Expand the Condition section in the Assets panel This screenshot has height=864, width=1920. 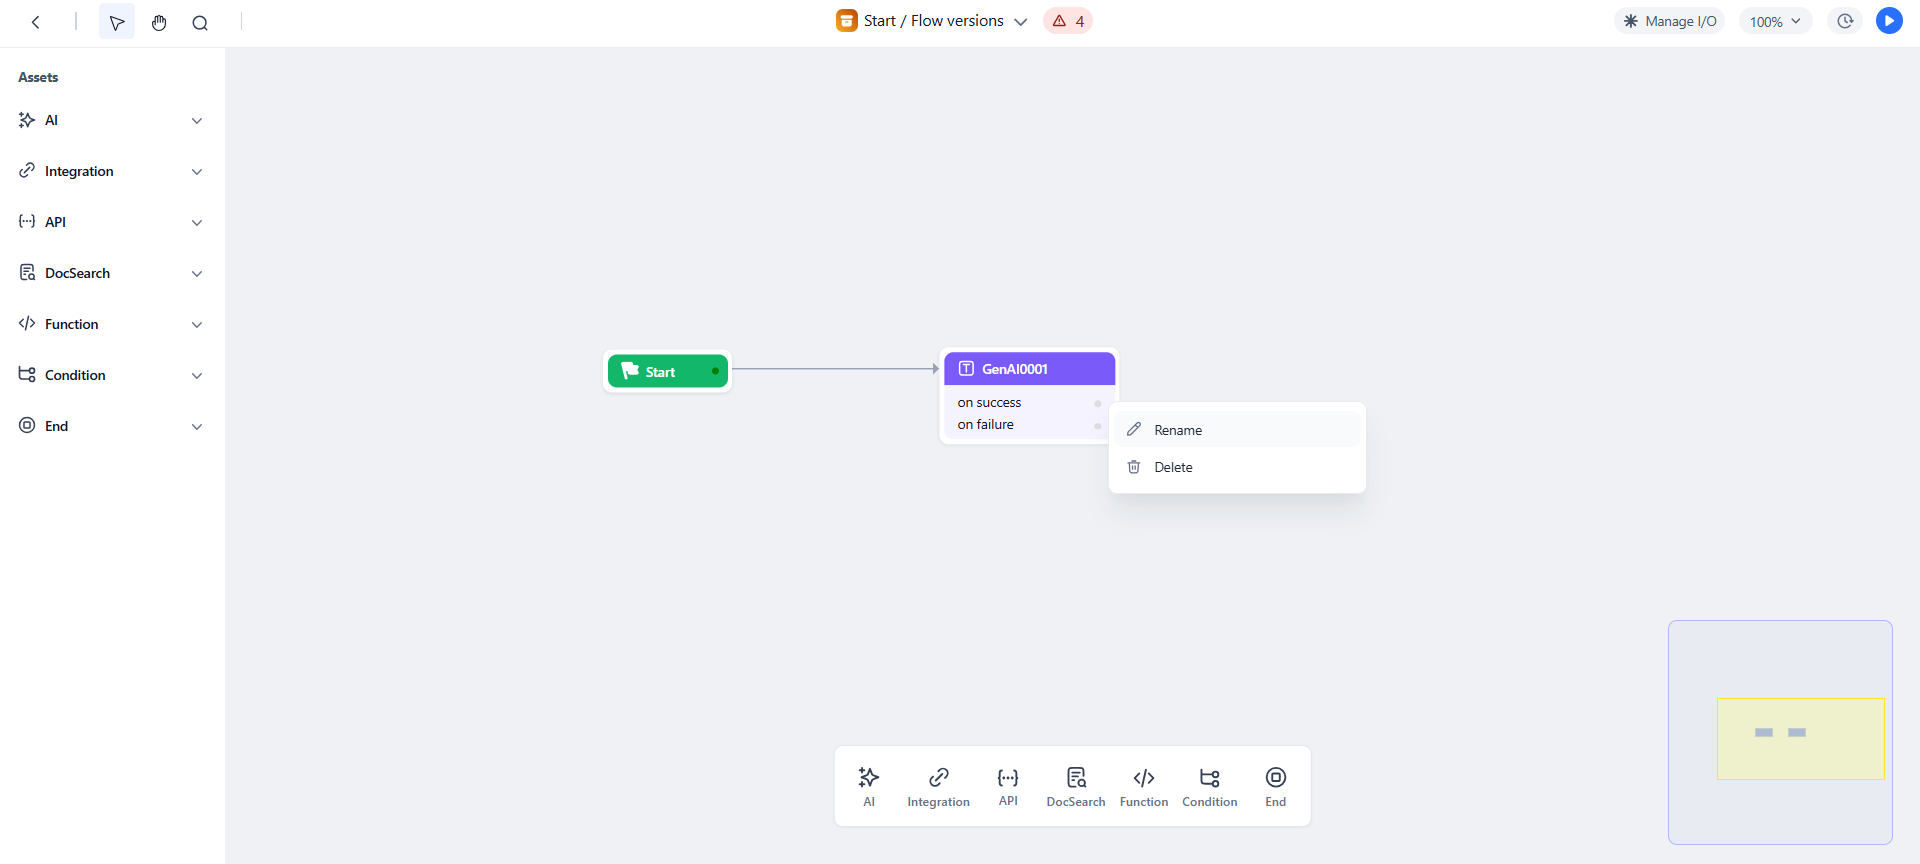click(x=197, y=375)
